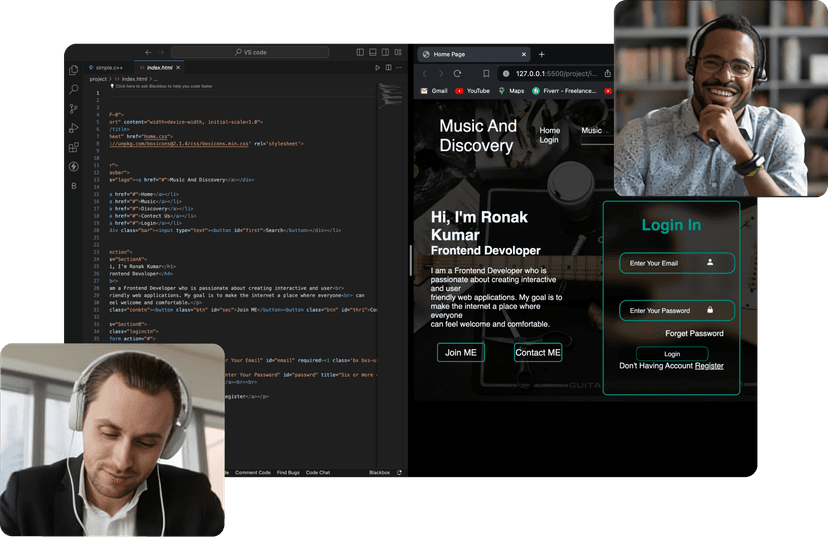Viewport: 828px width, 537px height.
Task: Toggle the primary sidebar layout icon
Action: point(360,52)
